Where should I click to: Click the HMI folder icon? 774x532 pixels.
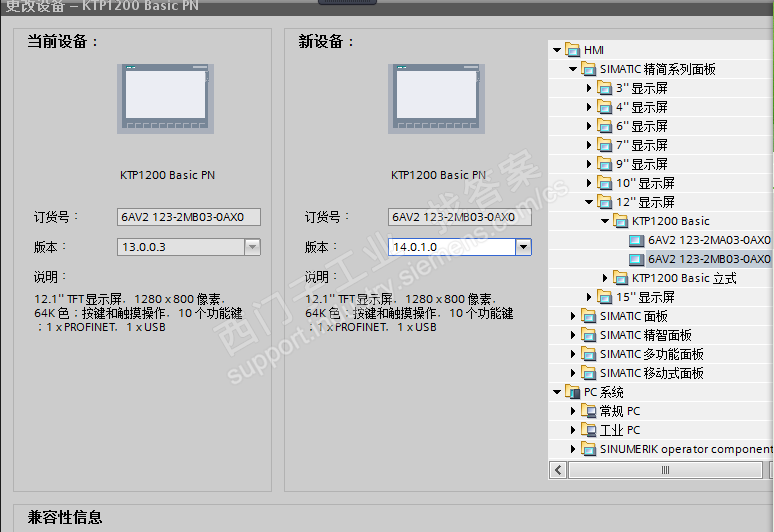573,50
